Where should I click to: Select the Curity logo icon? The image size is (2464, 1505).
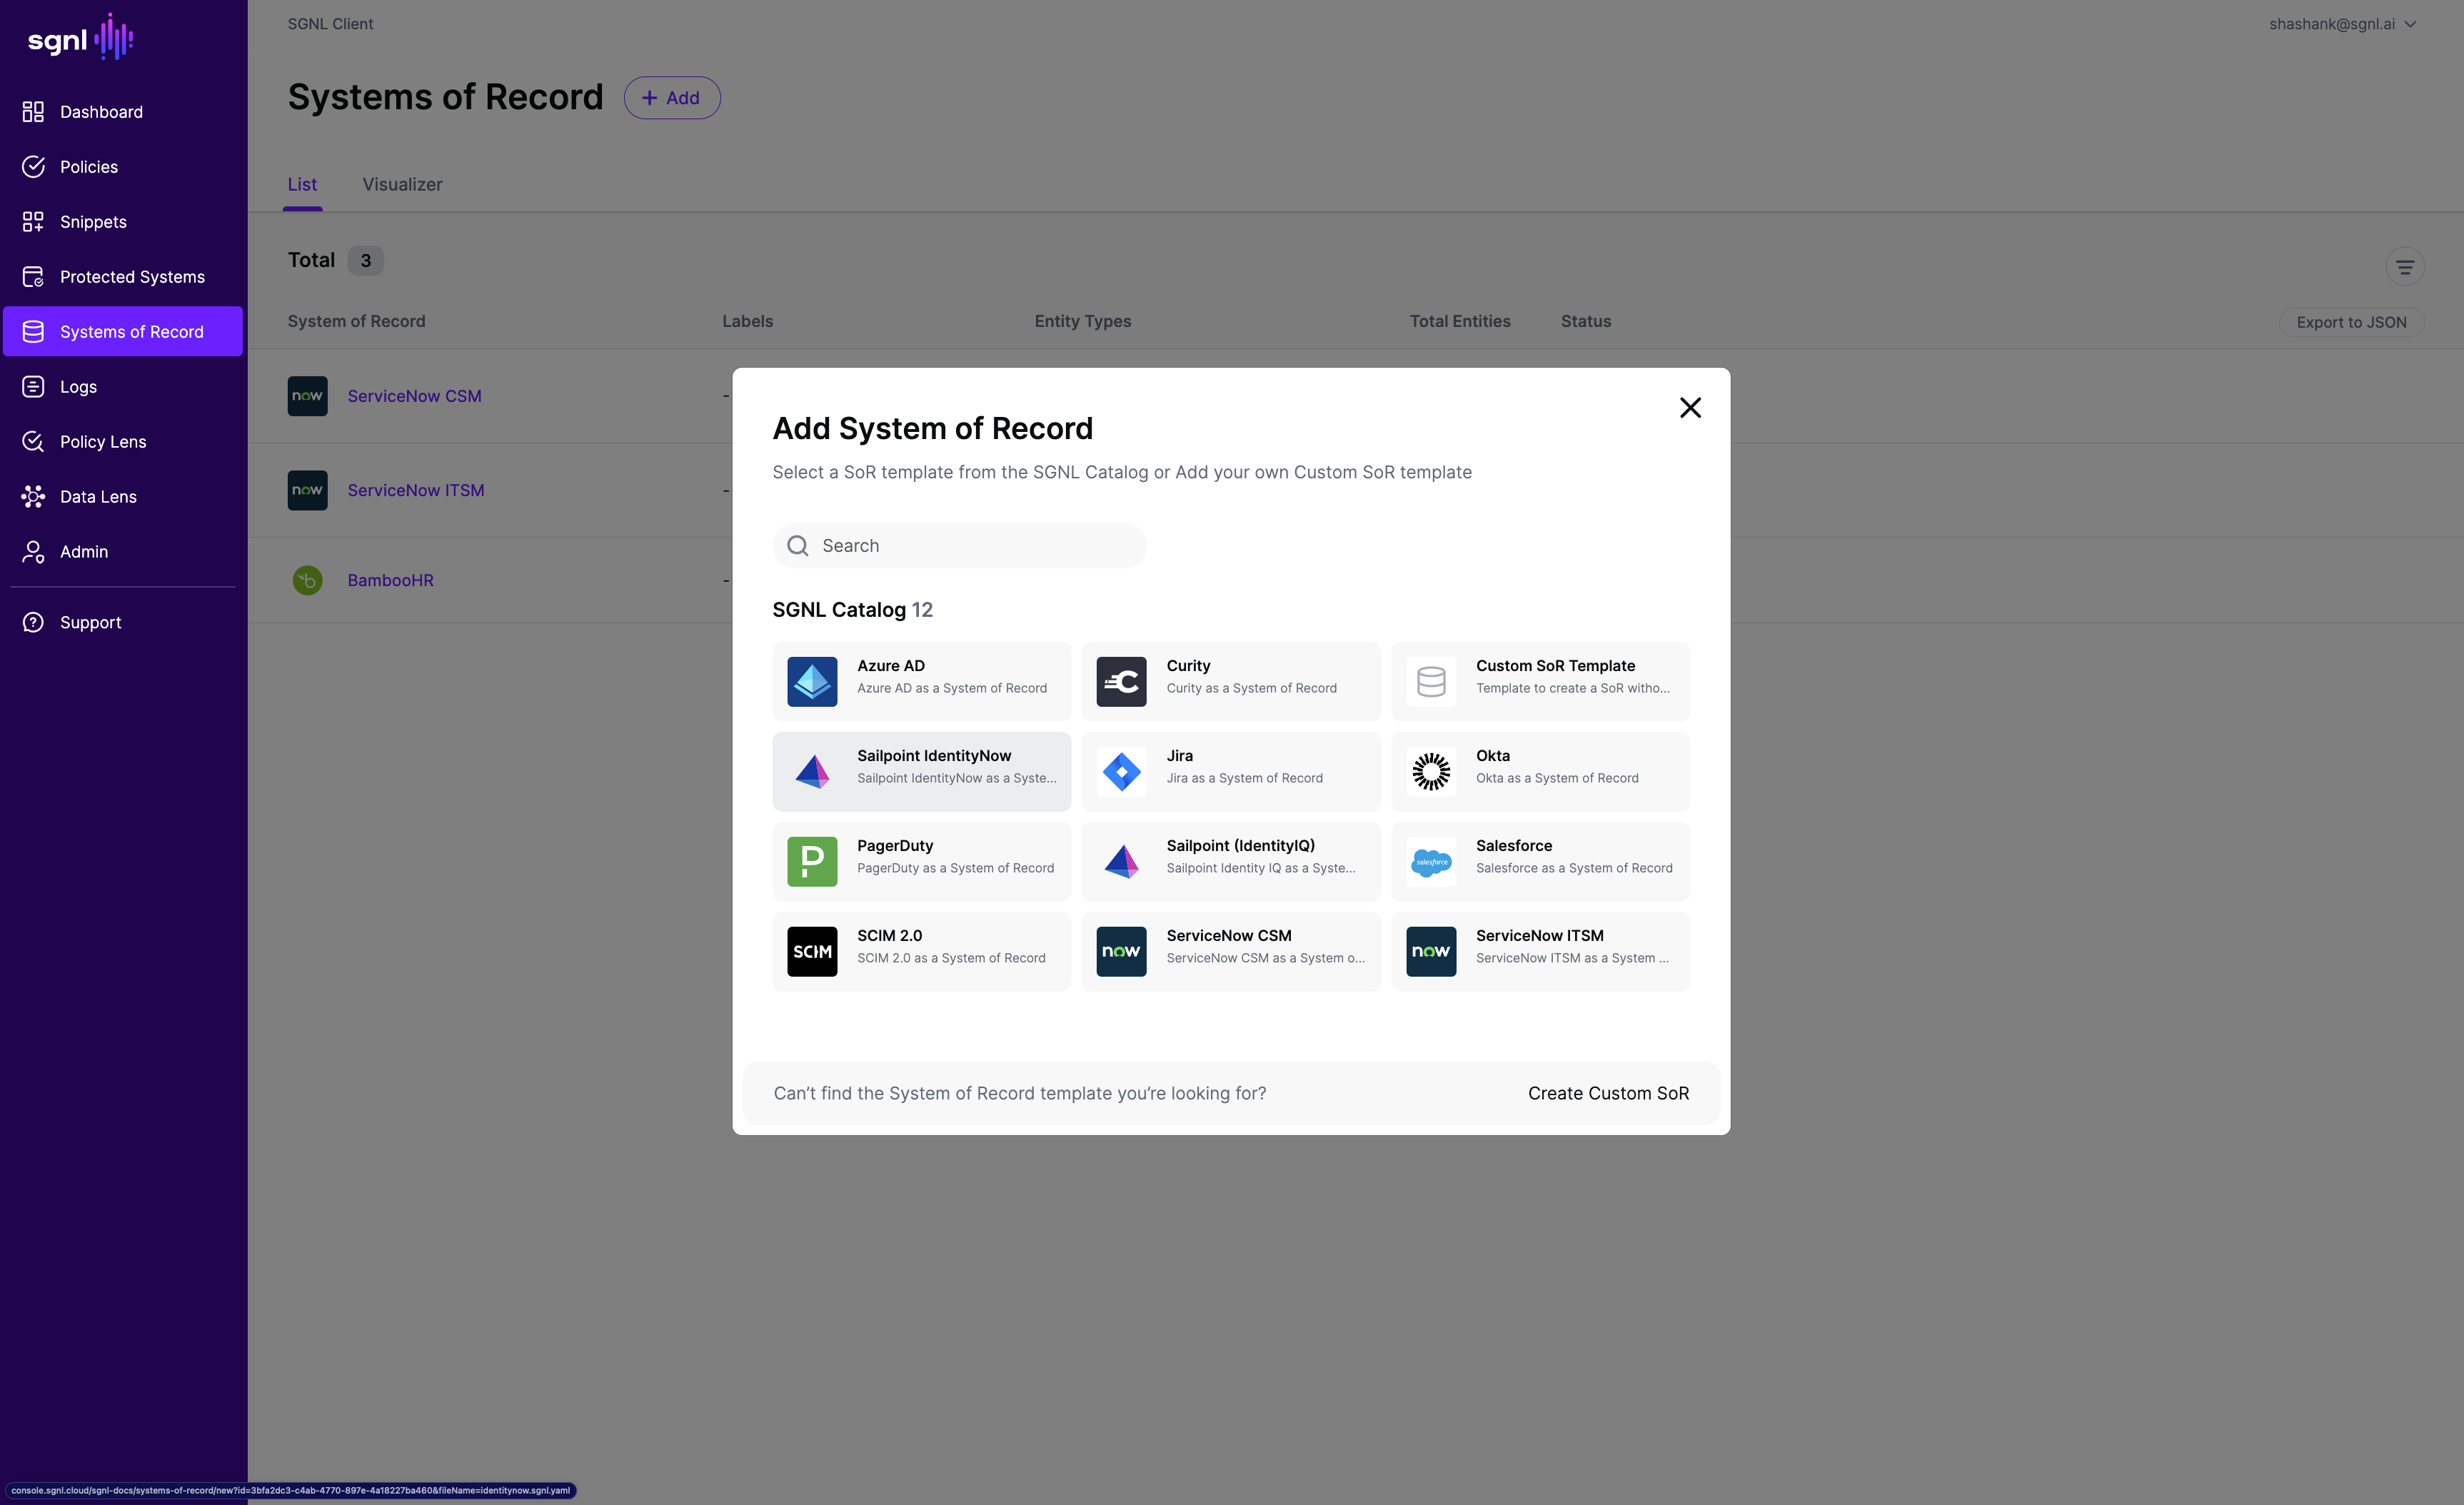click(1121, 682)
